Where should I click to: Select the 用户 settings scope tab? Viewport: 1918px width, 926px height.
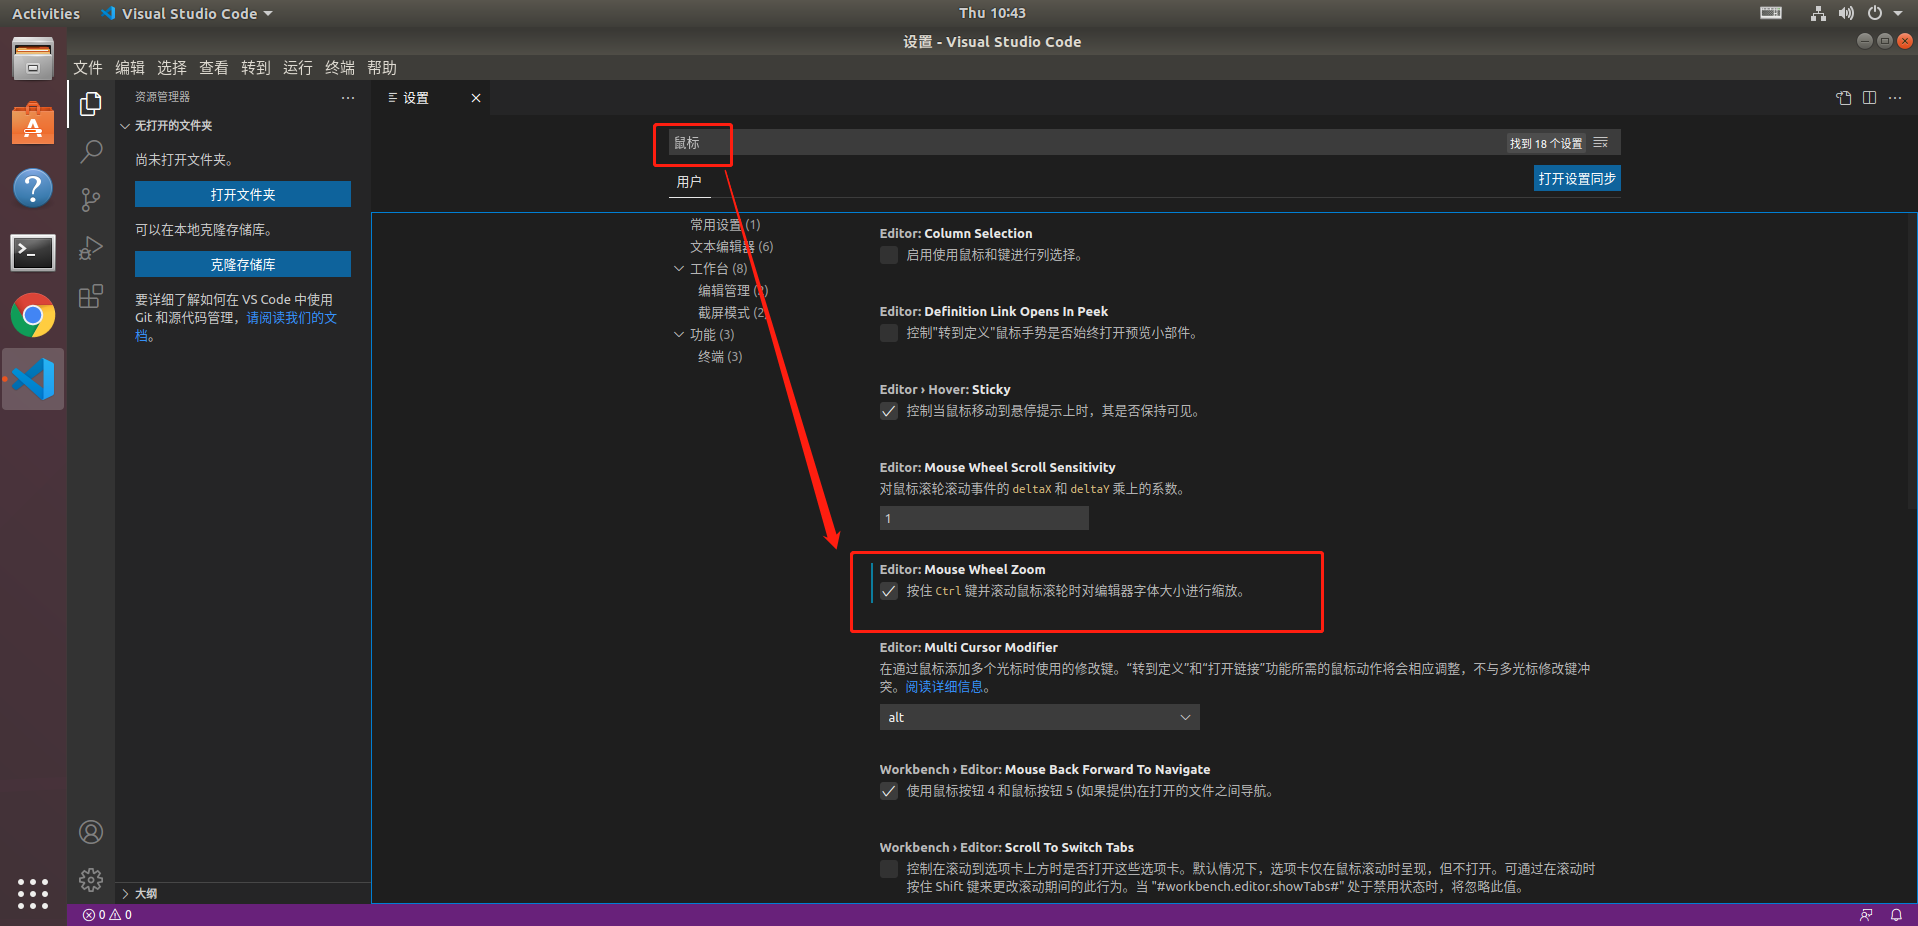(689, 182)
